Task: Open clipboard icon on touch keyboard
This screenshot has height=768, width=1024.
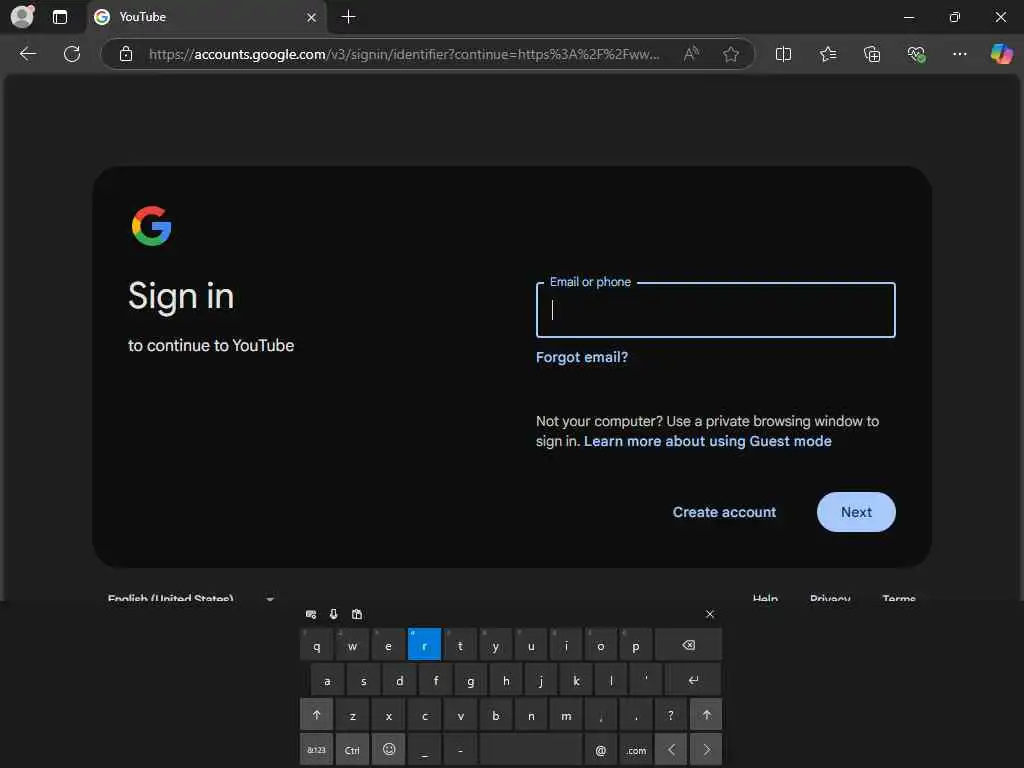Action: click(x=357, y=614)
